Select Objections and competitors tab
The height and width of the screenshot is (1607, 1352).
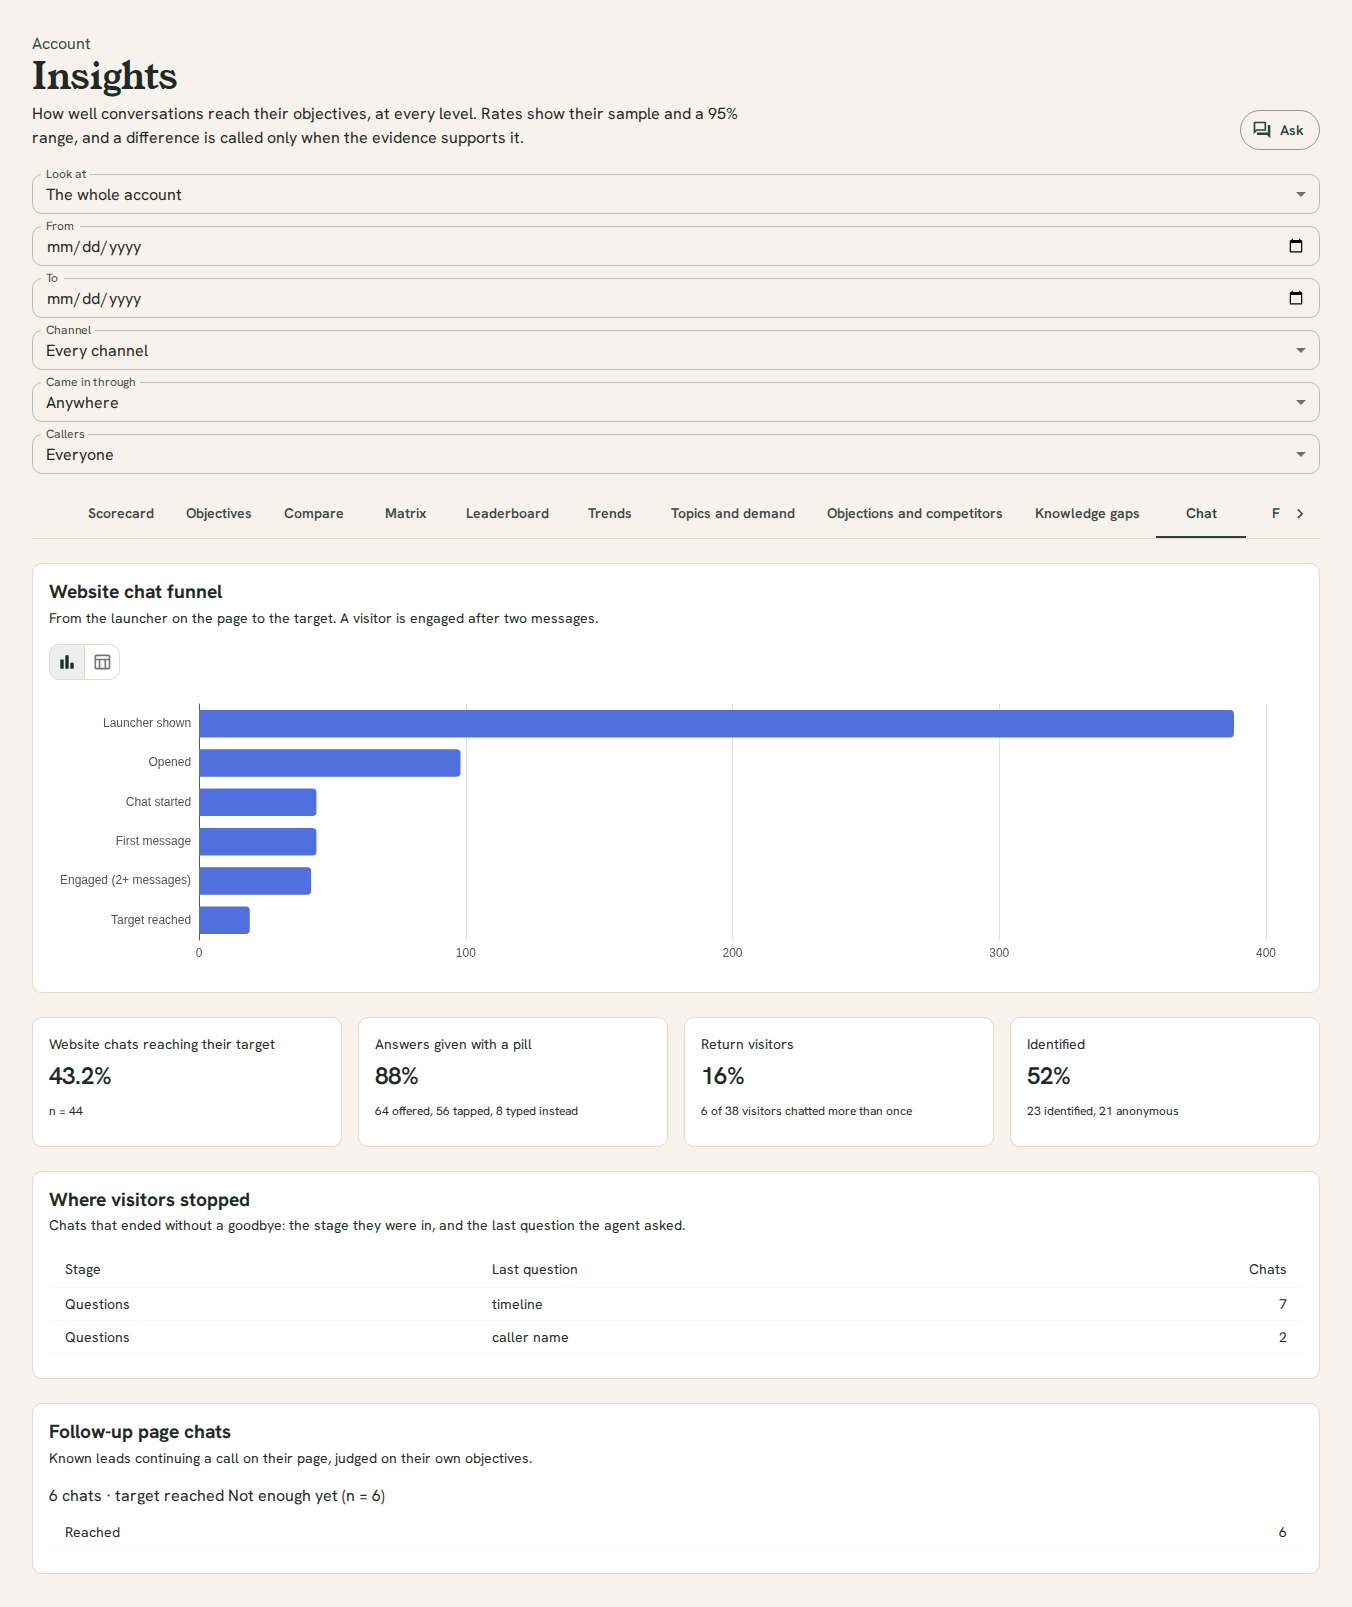pyautogui.click(x=915, y=513)
